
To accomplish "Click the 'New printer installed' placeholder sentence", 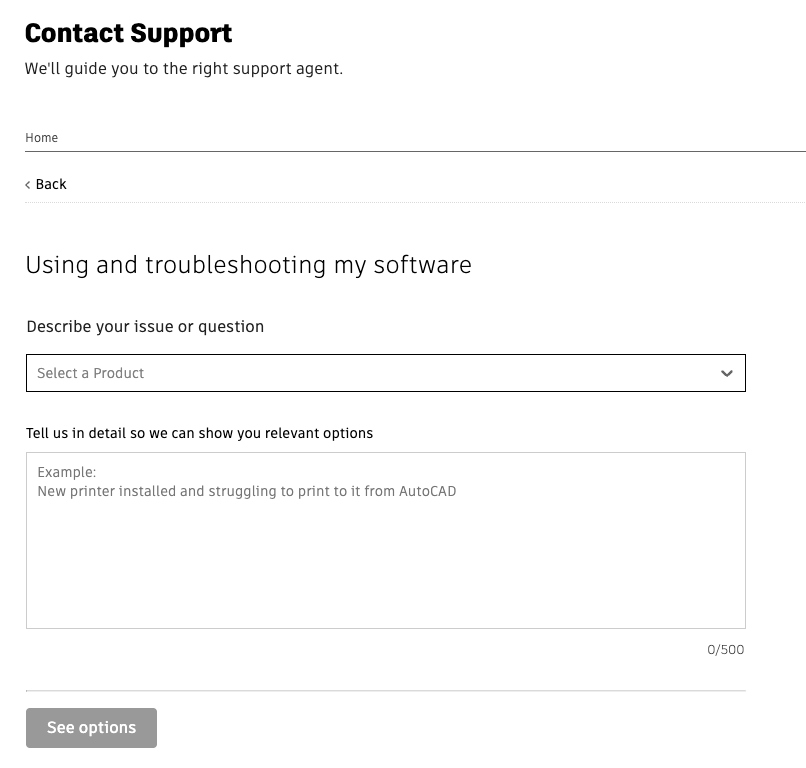I will (246, 491).
